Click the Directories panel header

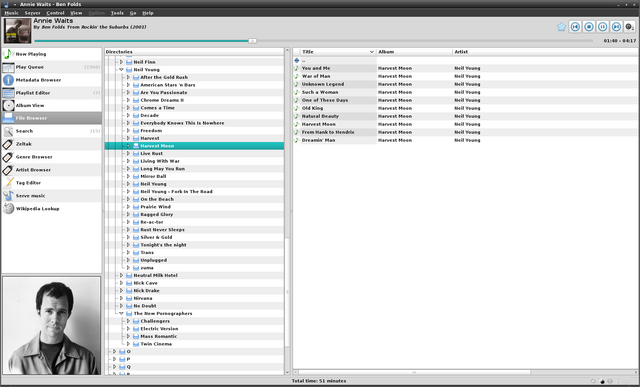(x=194, y=52)
